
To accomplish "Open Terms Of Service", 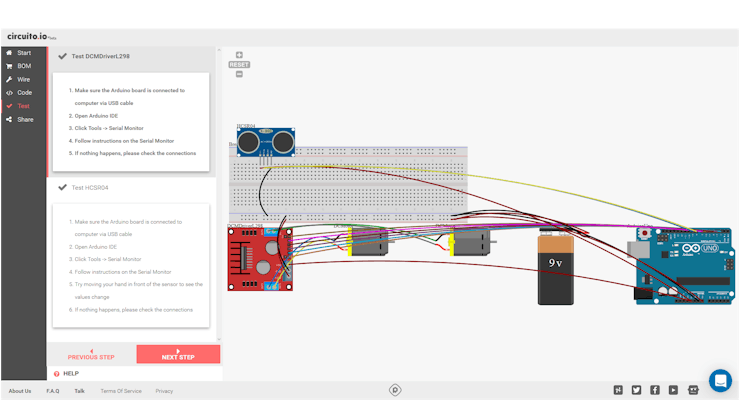I will 121,391.
